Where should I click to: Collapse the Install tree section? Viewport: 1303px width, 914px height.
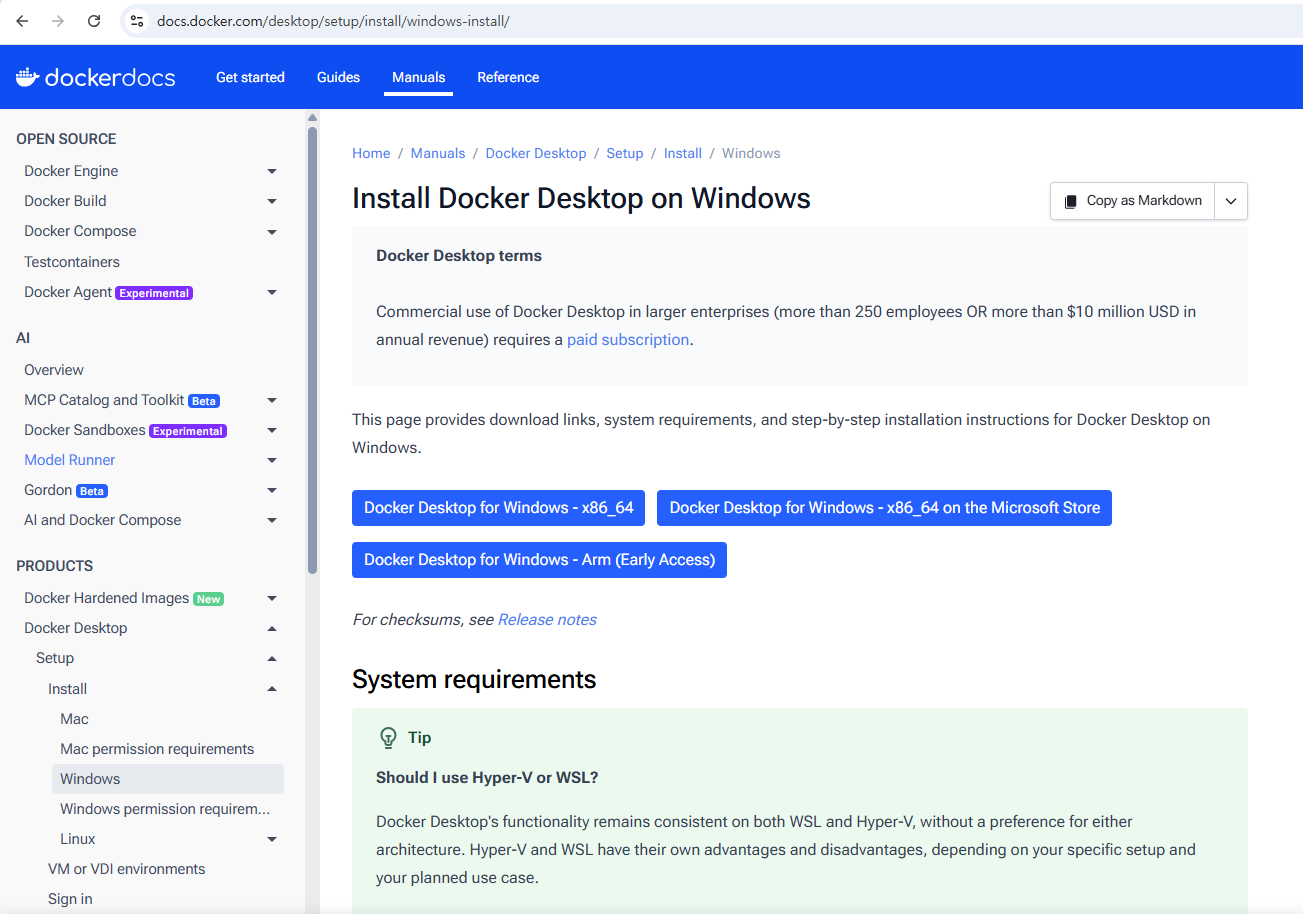tap(272, 688)
